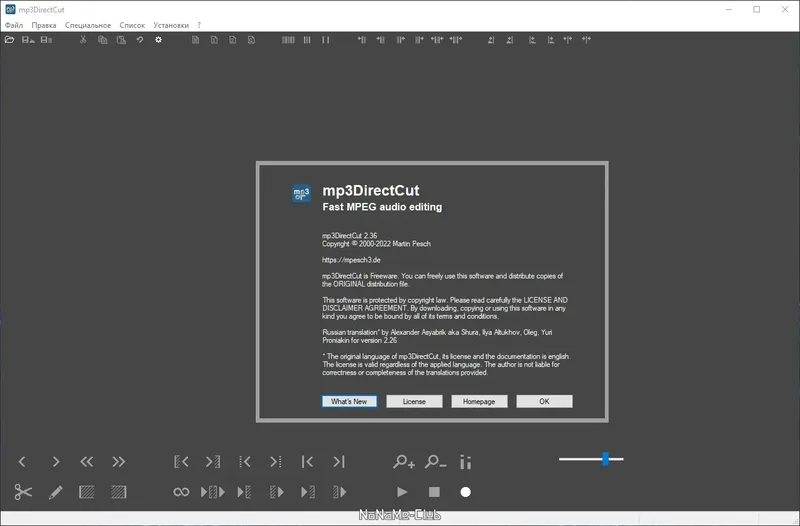Click the paste icon in top toolbar
The image size is (800, 526).
121,40
